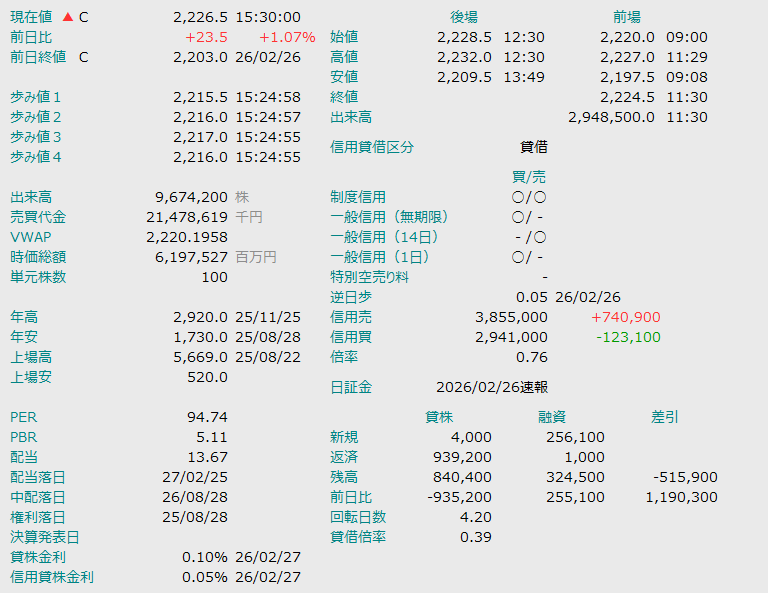Click the VWAP label
This screenshot has width=768, height=593.
coord(30,237)
